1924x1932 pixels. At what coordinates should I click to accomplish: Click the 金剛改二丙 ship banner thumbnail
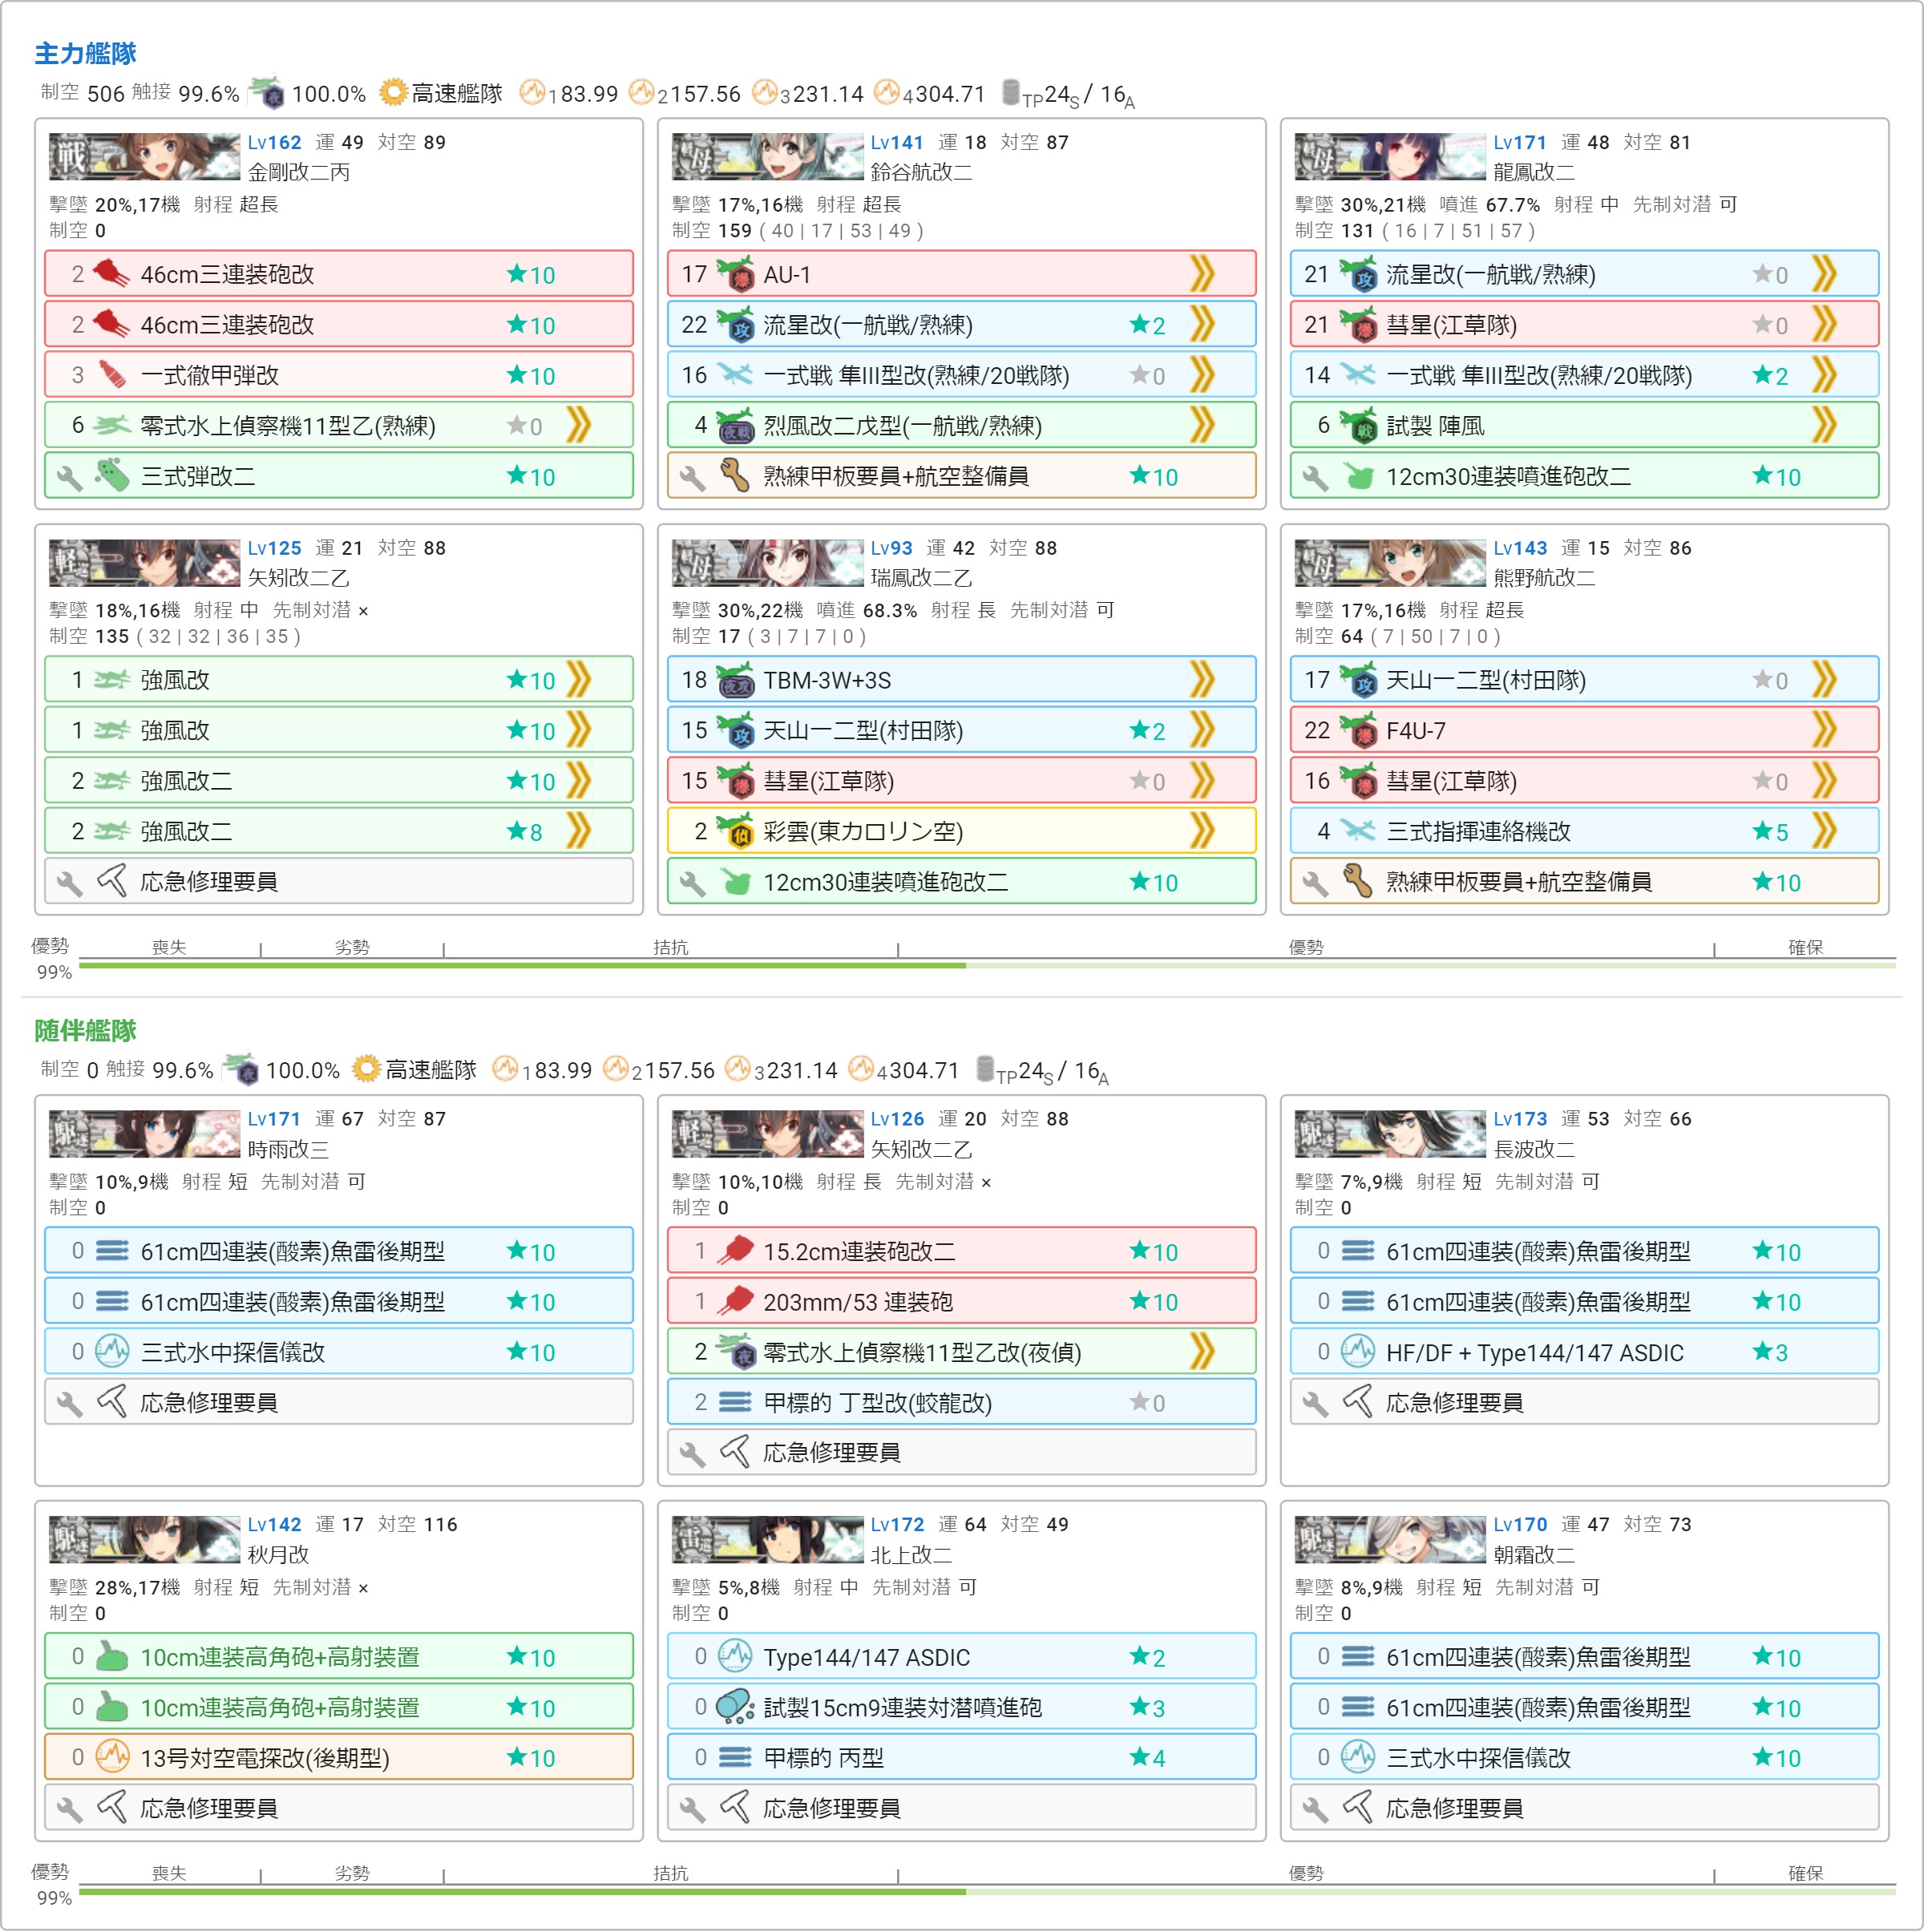coord(145,157)
